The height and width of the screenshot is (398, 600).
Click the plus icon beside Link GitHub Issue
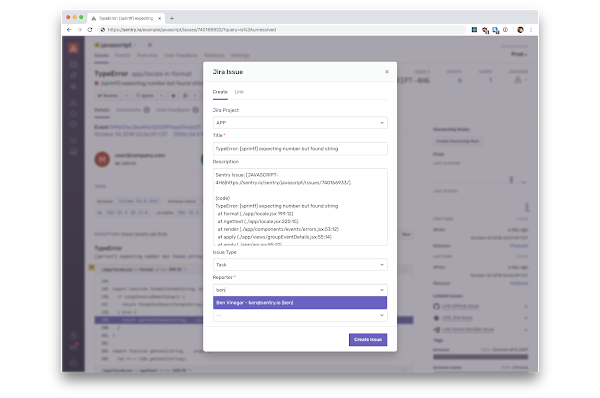click(526, 306)
